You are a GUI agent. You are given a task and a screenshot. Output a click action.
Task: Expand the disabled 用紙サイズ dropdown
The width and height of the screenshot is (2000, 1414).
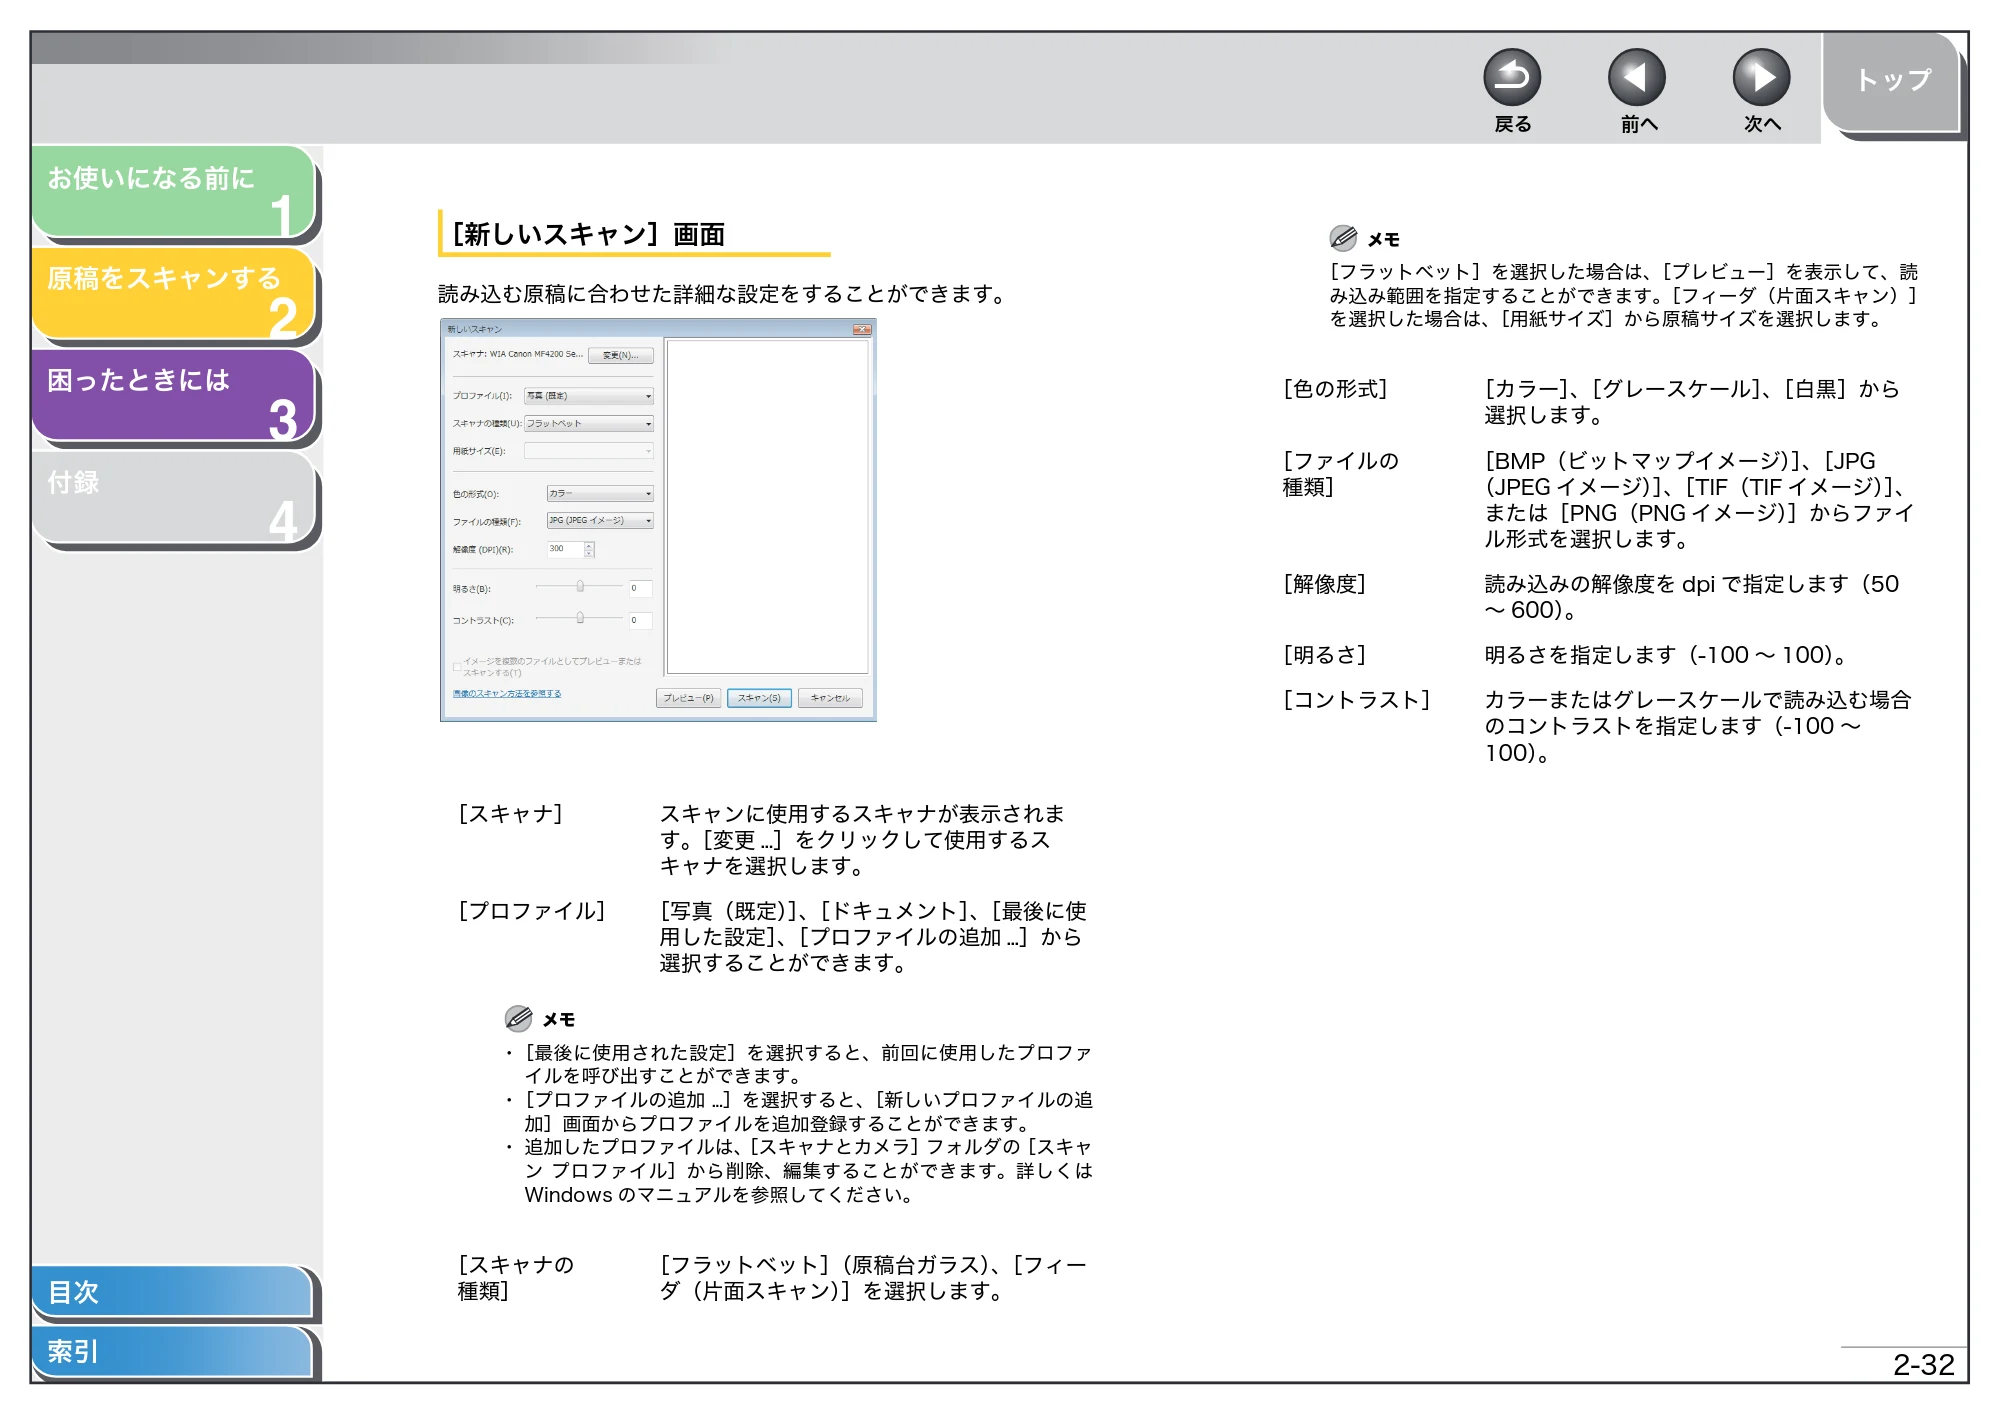pyautogui.click(x=589, y=451)
